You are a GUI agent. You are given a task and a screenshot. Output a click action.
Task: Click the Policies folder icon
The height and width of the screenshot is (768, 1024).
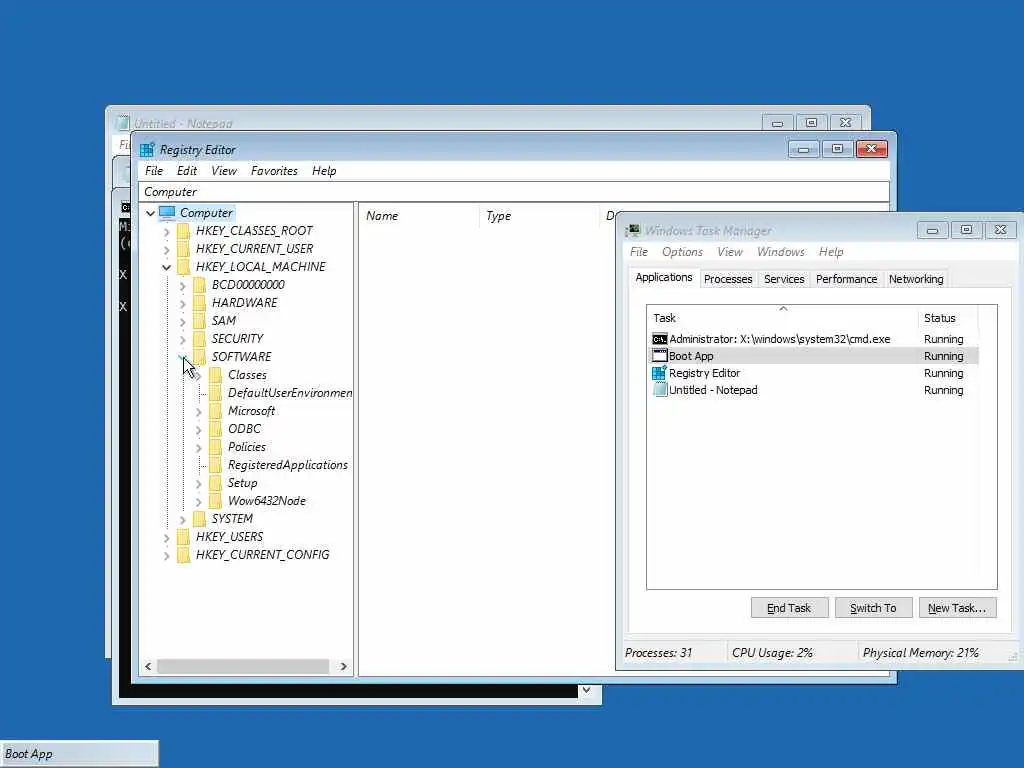[216, 447]
